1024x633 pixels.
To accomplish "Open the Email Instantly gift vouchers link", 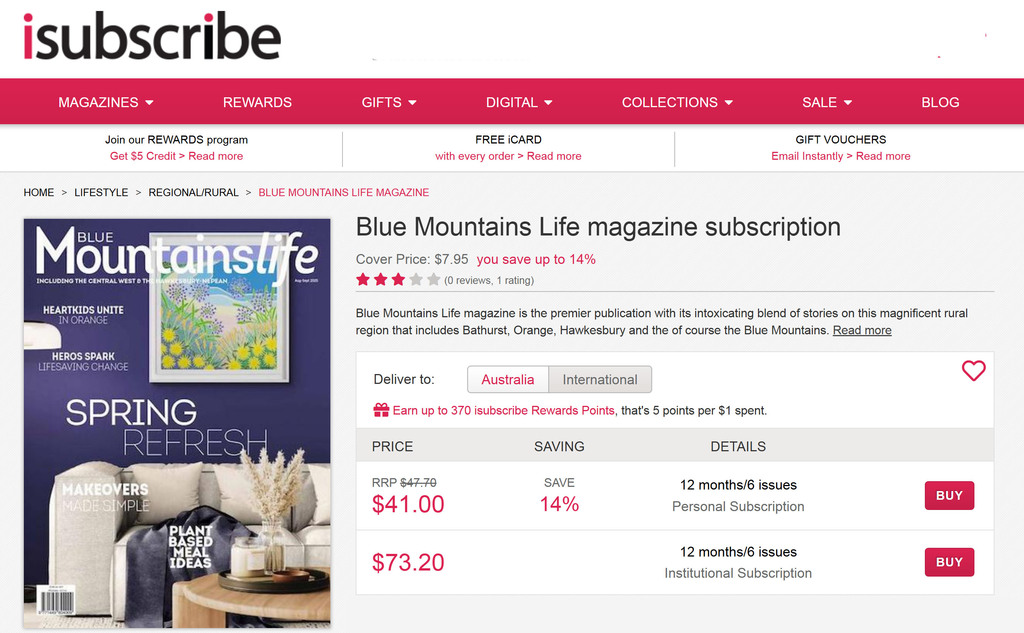I will tap(840, 156).
